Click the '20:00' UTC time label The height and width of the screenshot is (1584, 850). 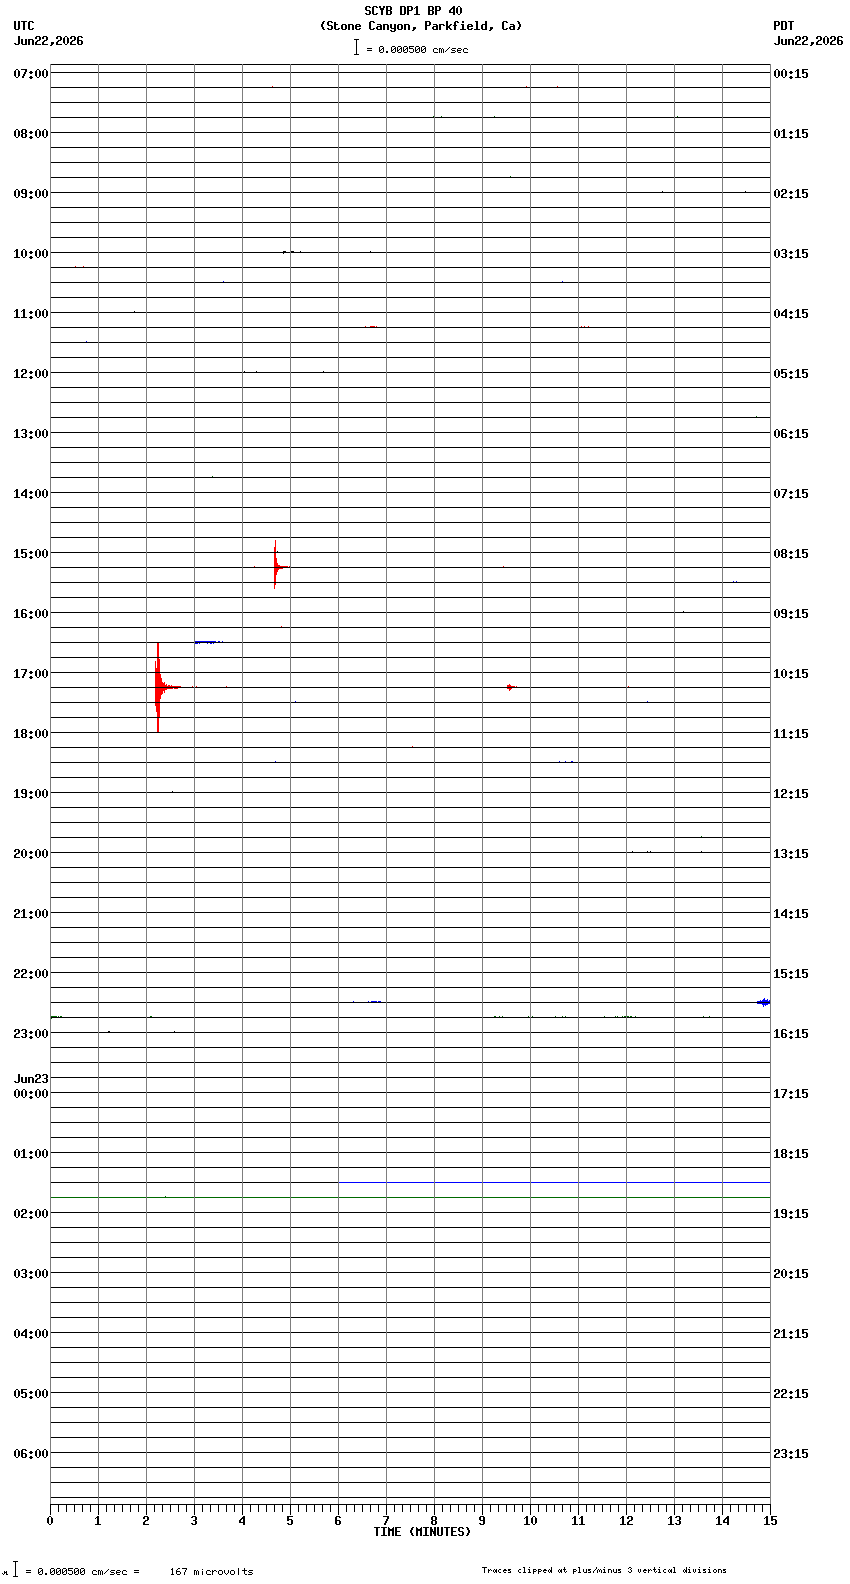click(x=31, y=854)
